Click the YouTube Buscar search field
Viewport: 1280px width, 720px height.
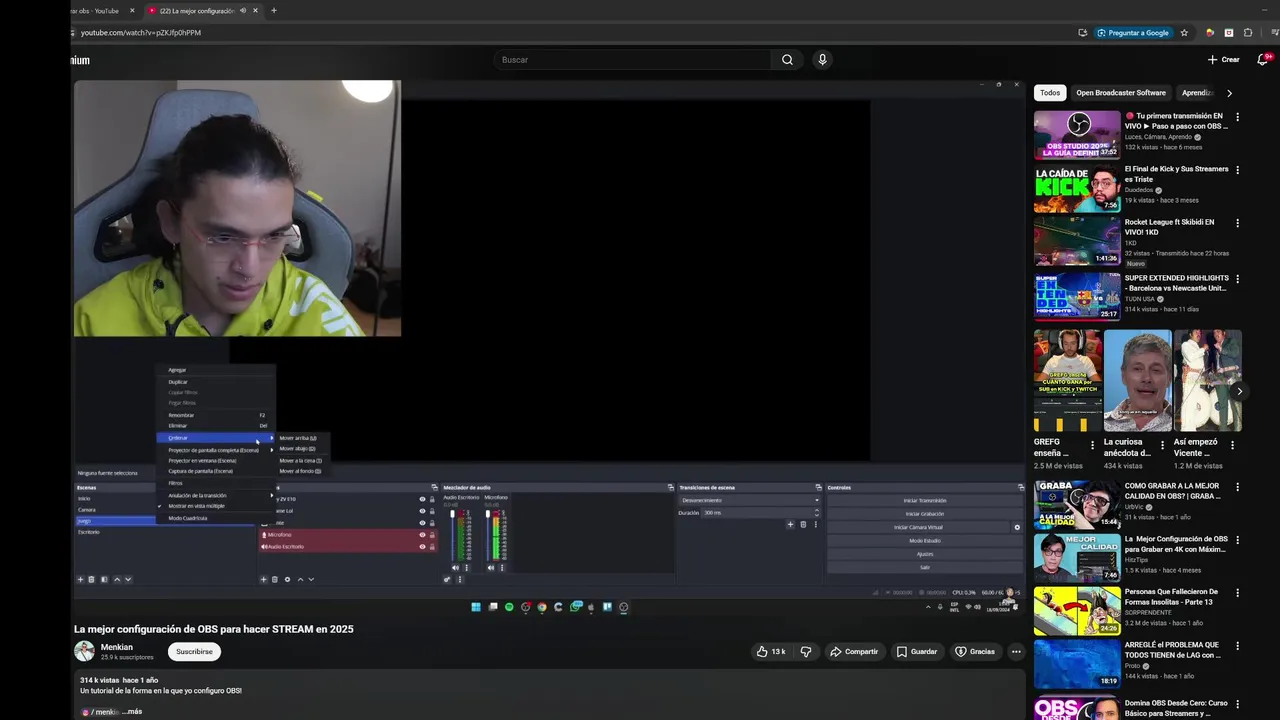(634, 60)
